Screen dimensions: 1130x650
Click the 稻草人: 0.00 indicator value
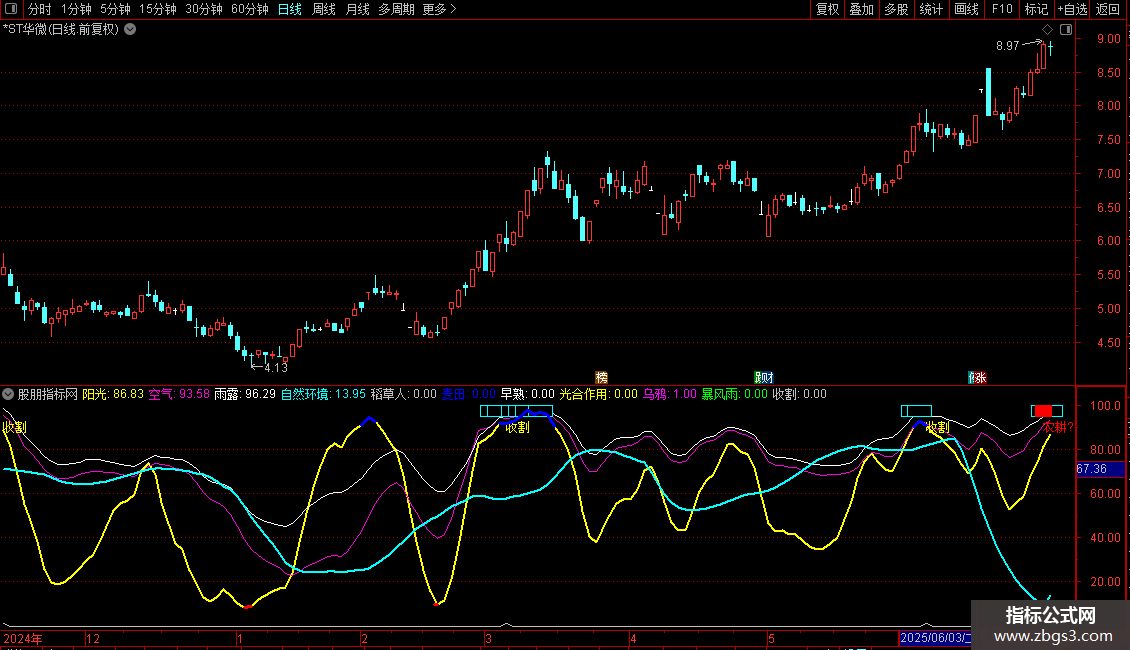[404, 394]
